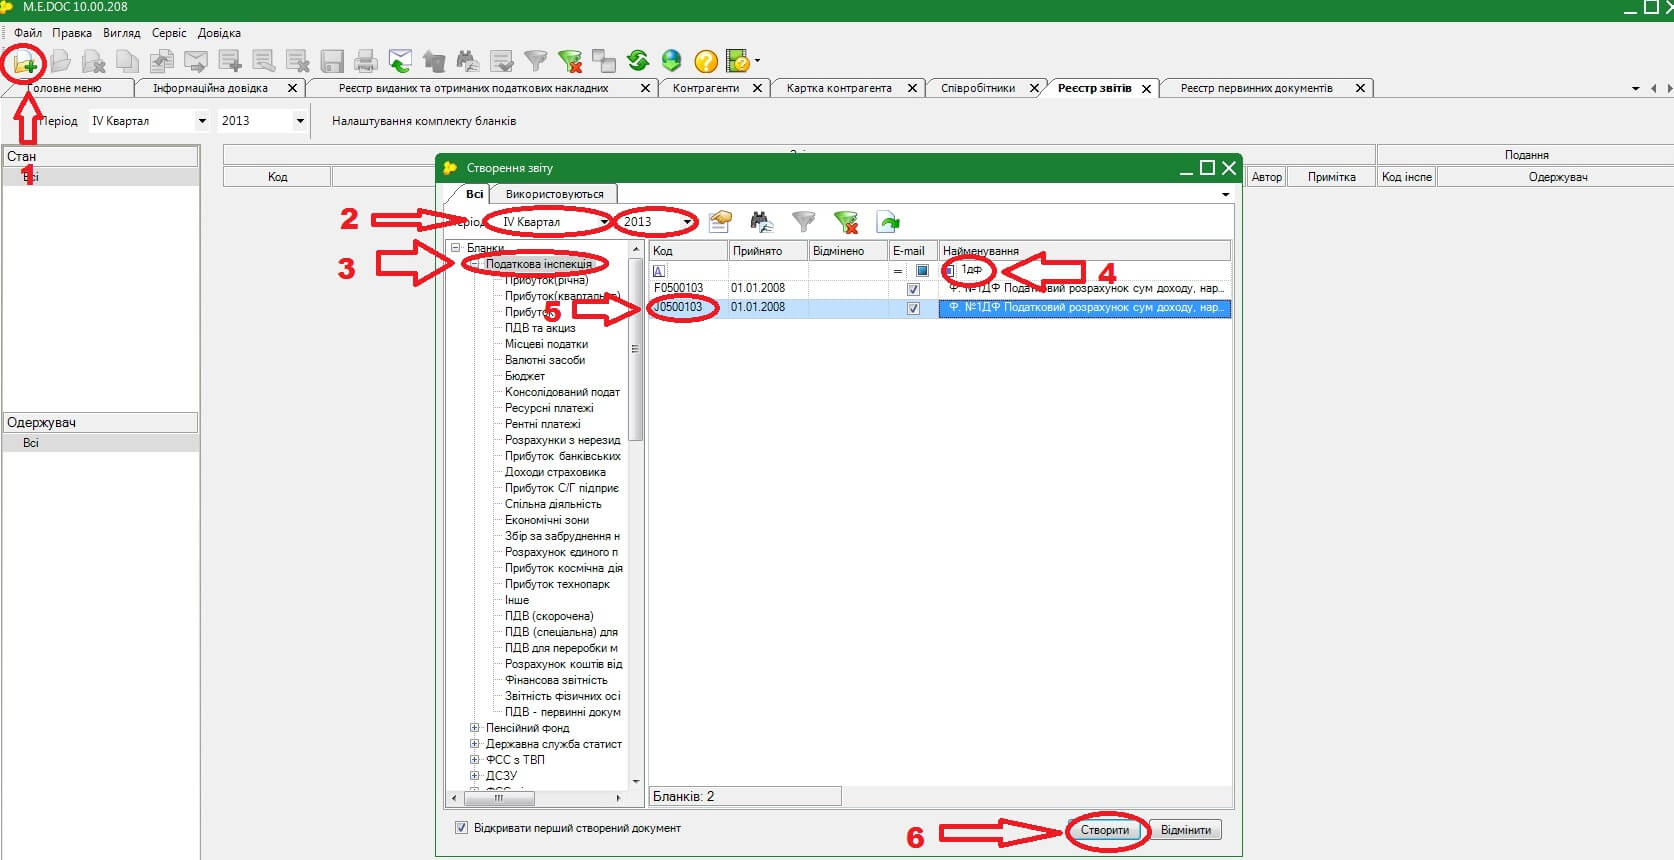This screenshot has width=1674, height=860.
Task: Click the clear filter funnel in dialog toolbar
Action: coord(846,222)
